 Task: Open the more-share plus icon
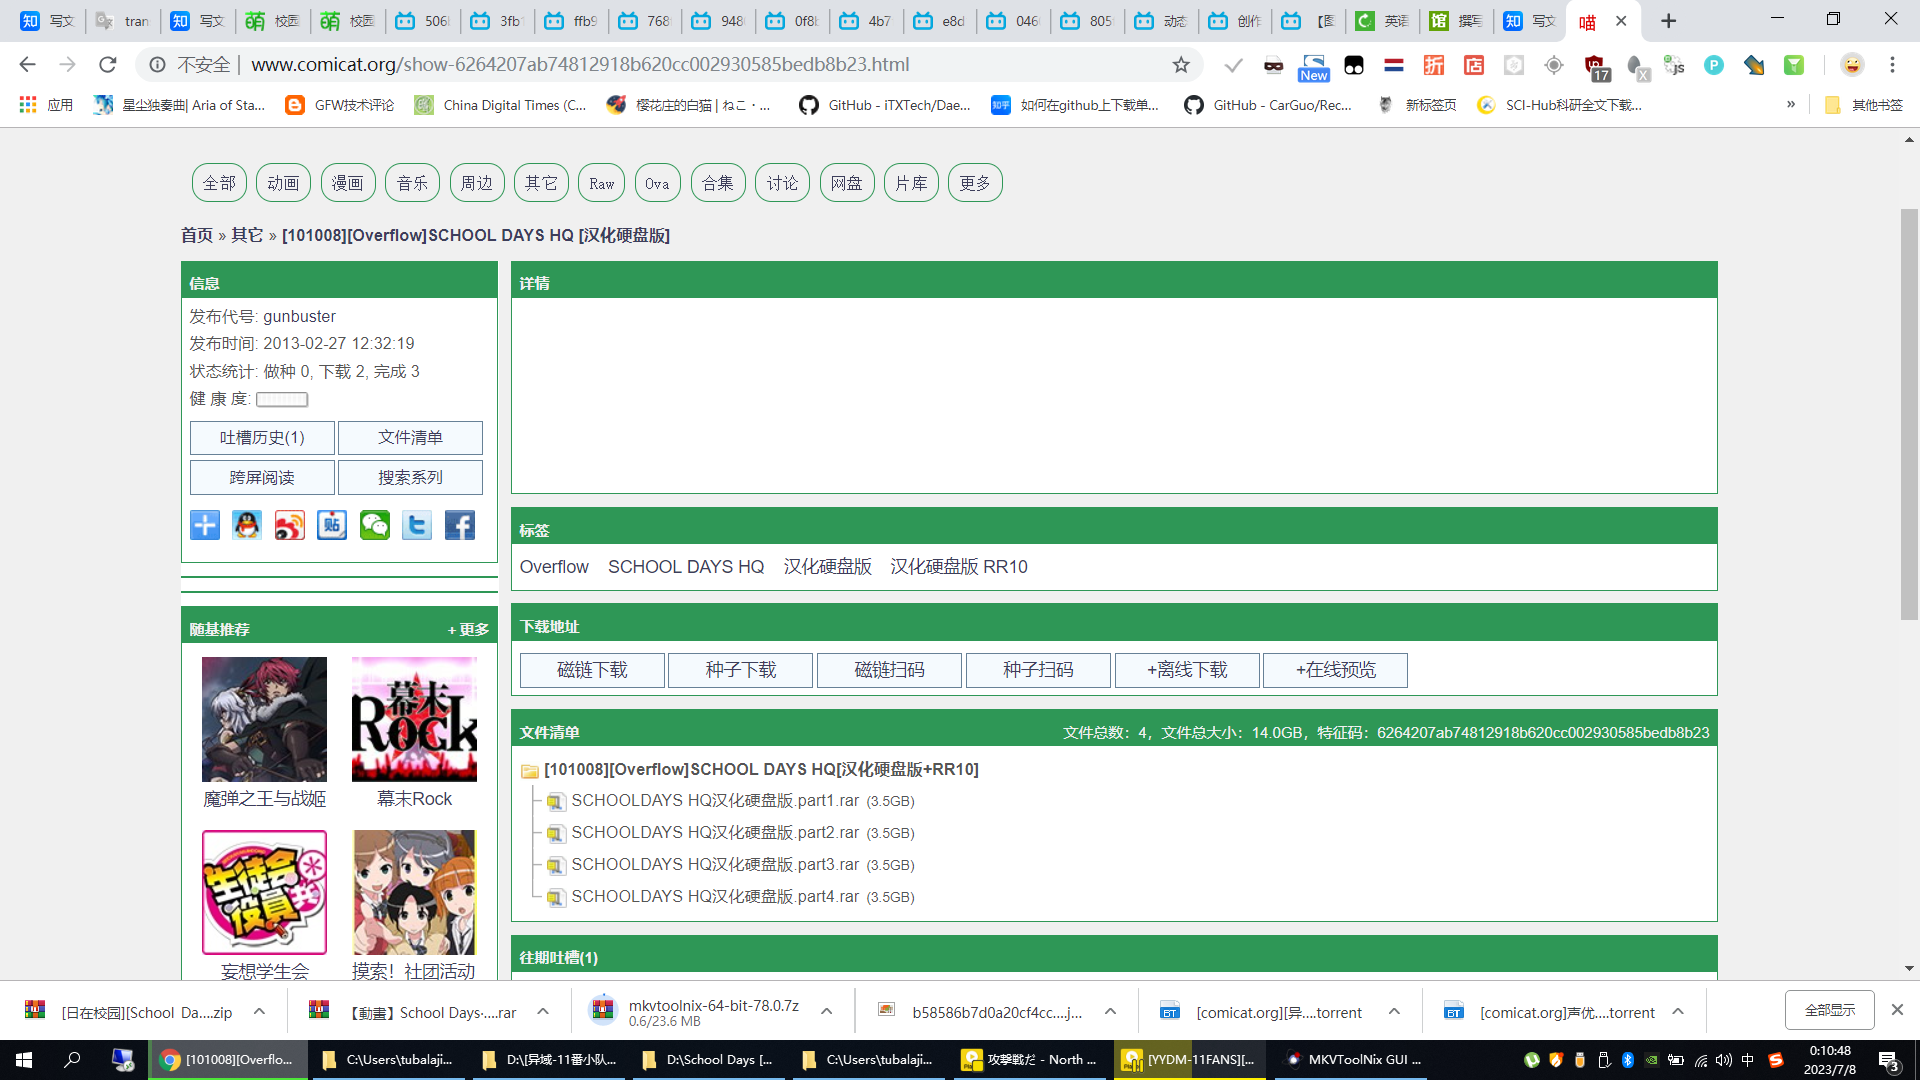(x=204, y=525)
